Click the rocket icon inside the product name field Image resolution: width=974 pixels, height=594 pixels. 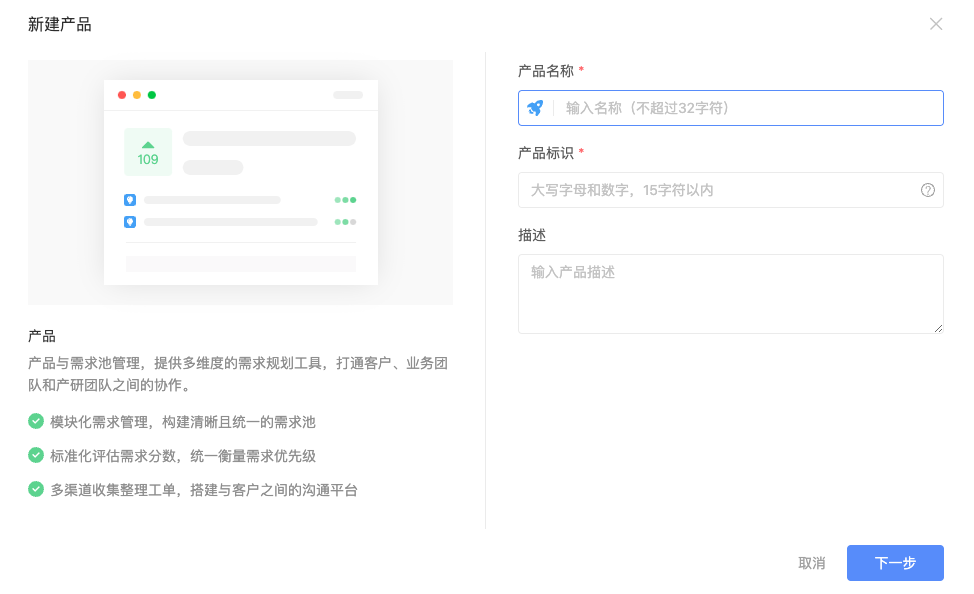(x=535, y=107)
